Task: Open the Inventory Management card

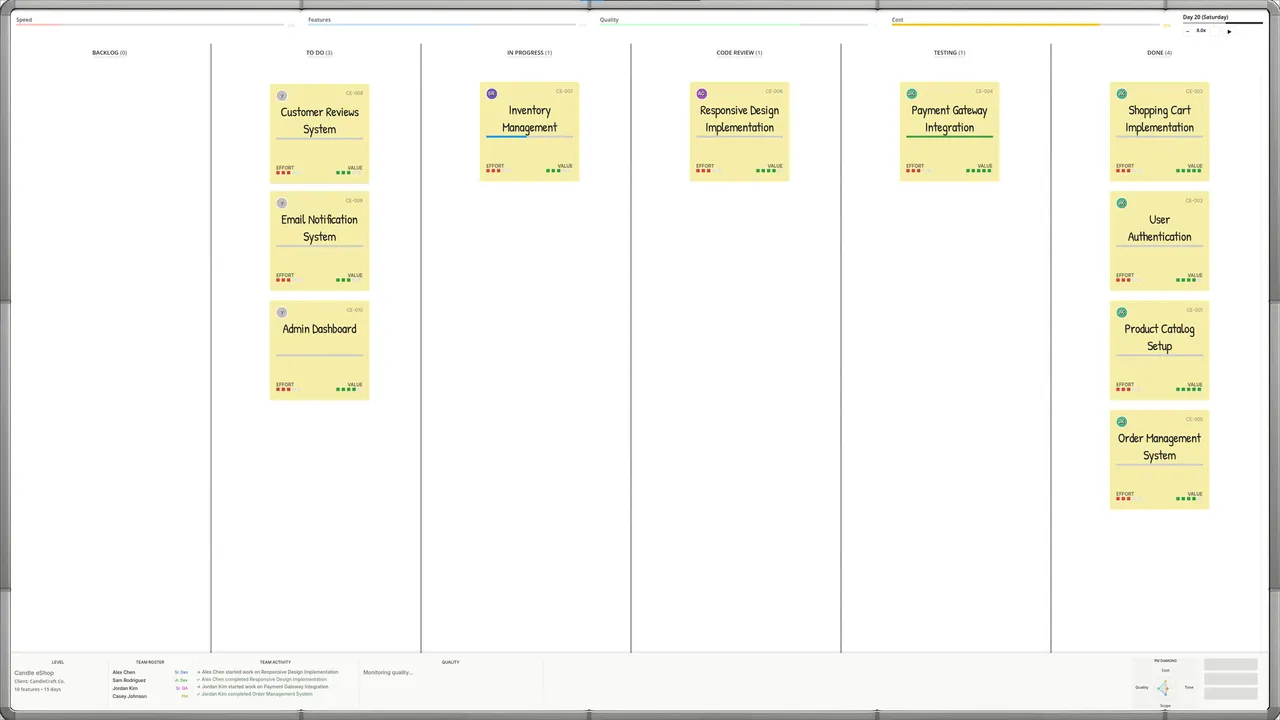Action: coord(529,132)
